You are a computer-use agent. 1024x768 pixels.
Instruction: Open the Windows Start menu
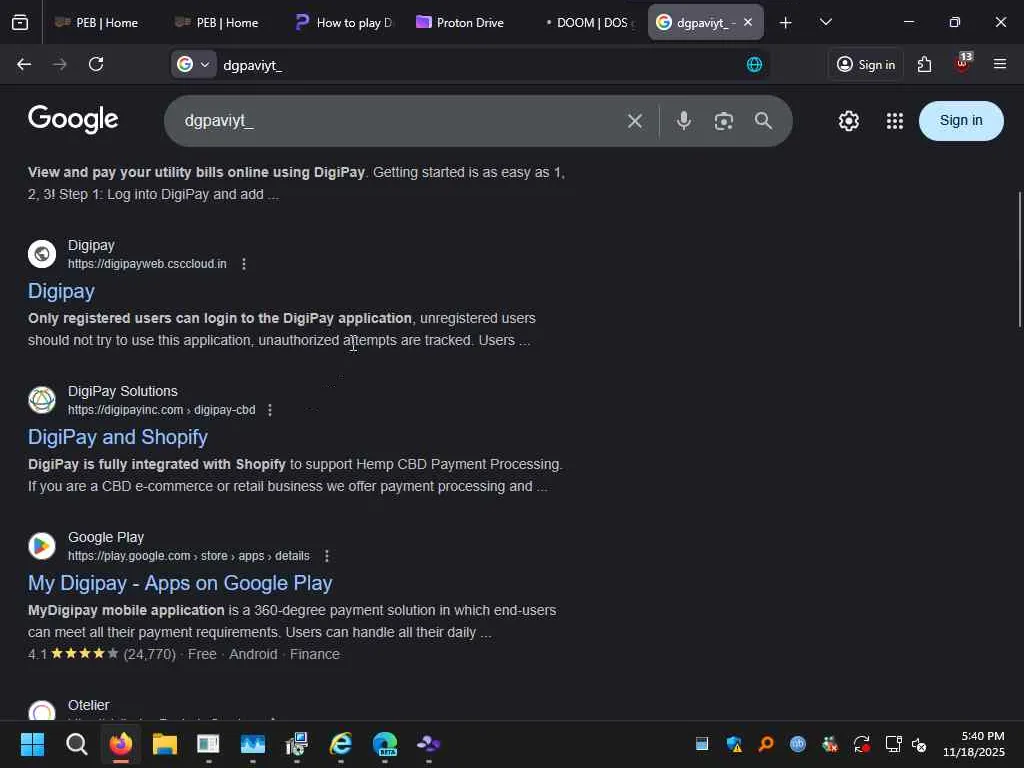[x=32, y=744]
